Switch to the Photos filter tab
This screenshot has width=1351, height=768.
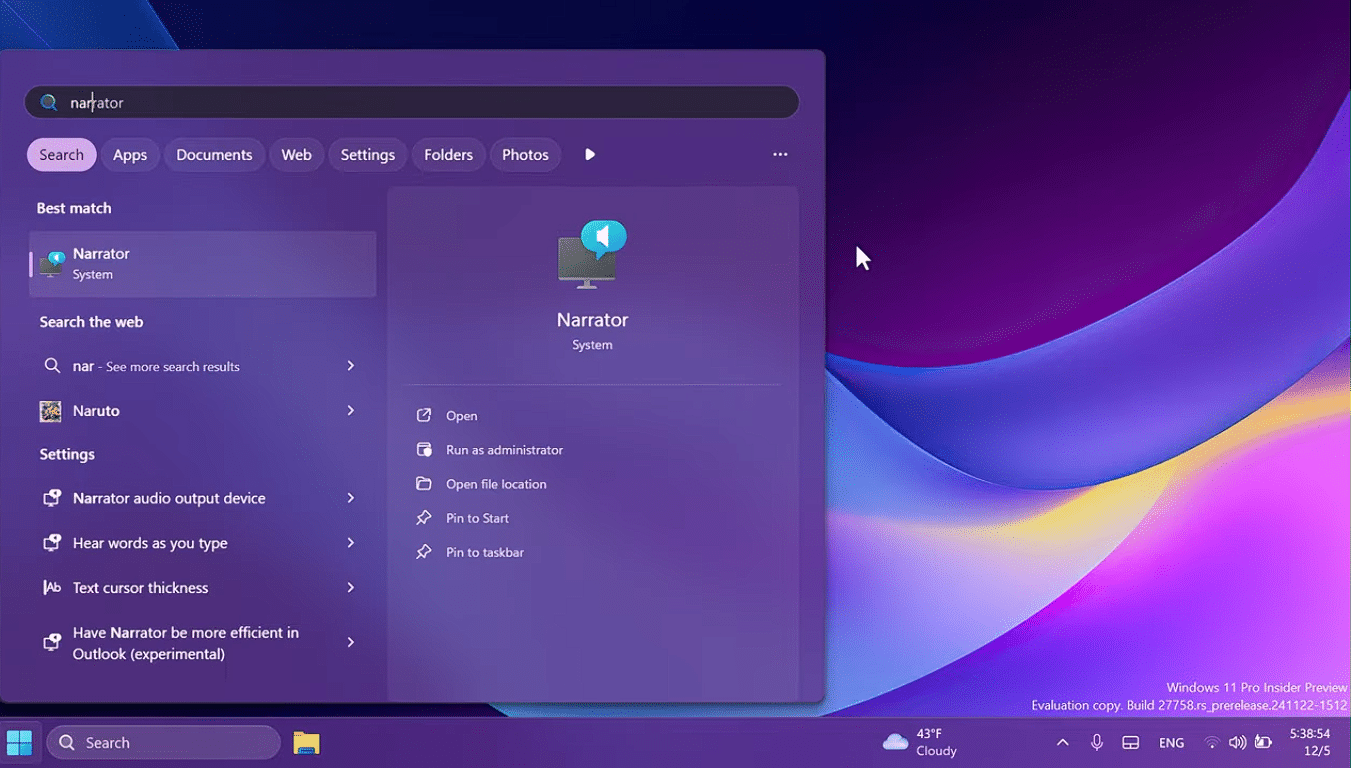pos(525,155)
